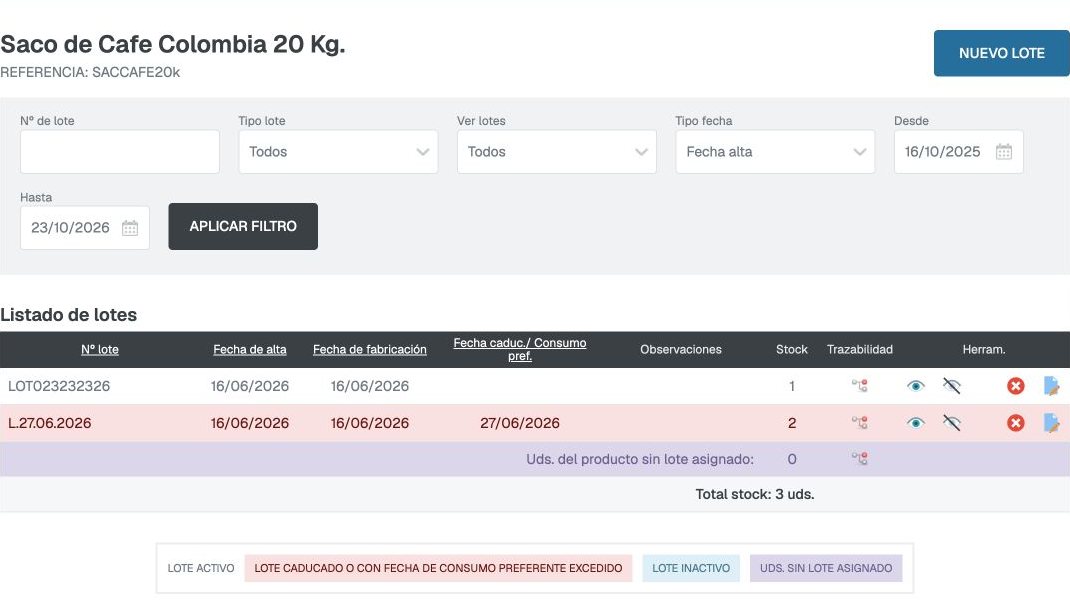Click Total stock: 3 uds. text
This screenshot has width=1070, height=600.
(x=755, y=494)
